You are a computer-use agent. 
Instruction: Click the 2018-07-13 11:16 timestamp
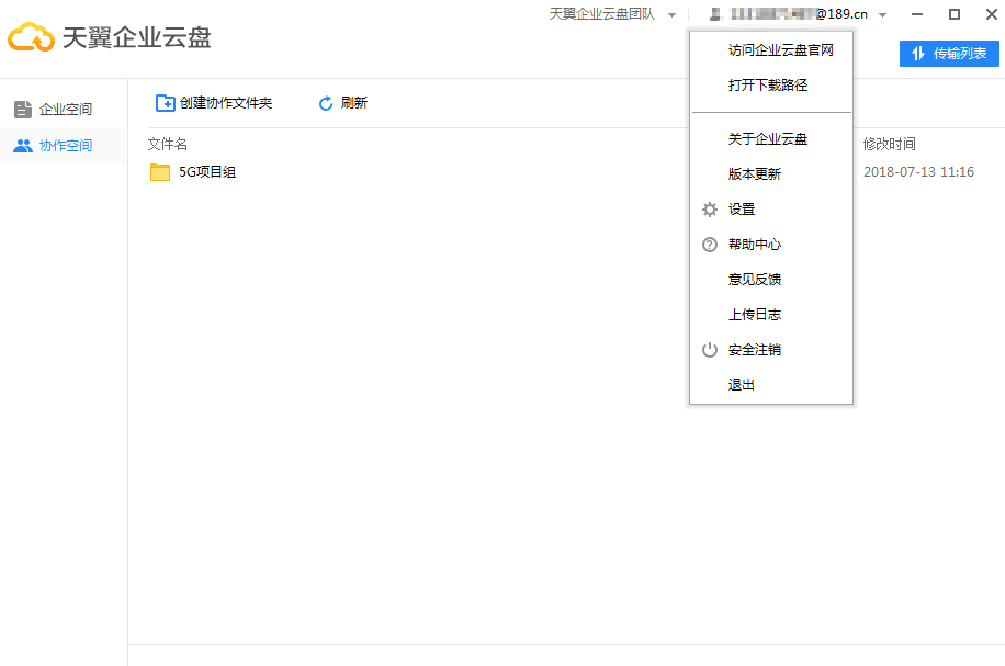pos(918,172)
